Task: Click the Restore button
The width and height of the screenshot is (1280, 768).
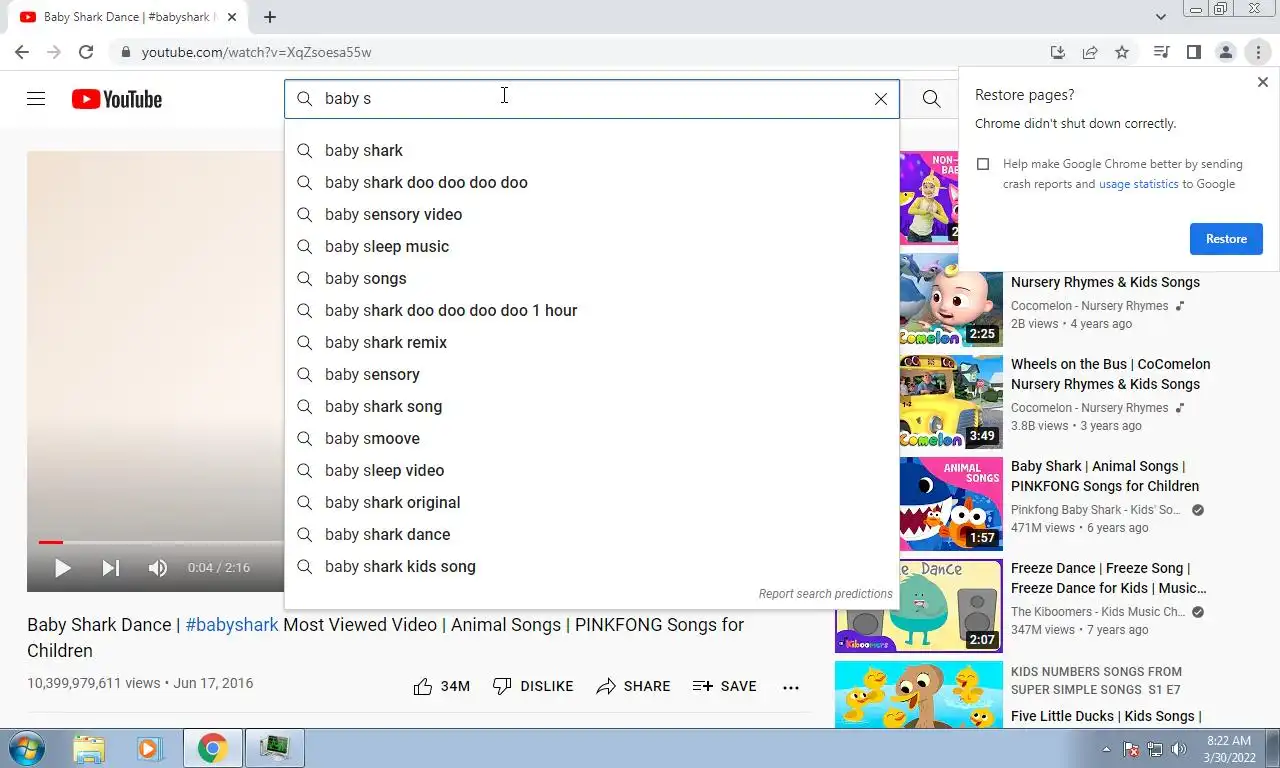Action: [1226, 239]
